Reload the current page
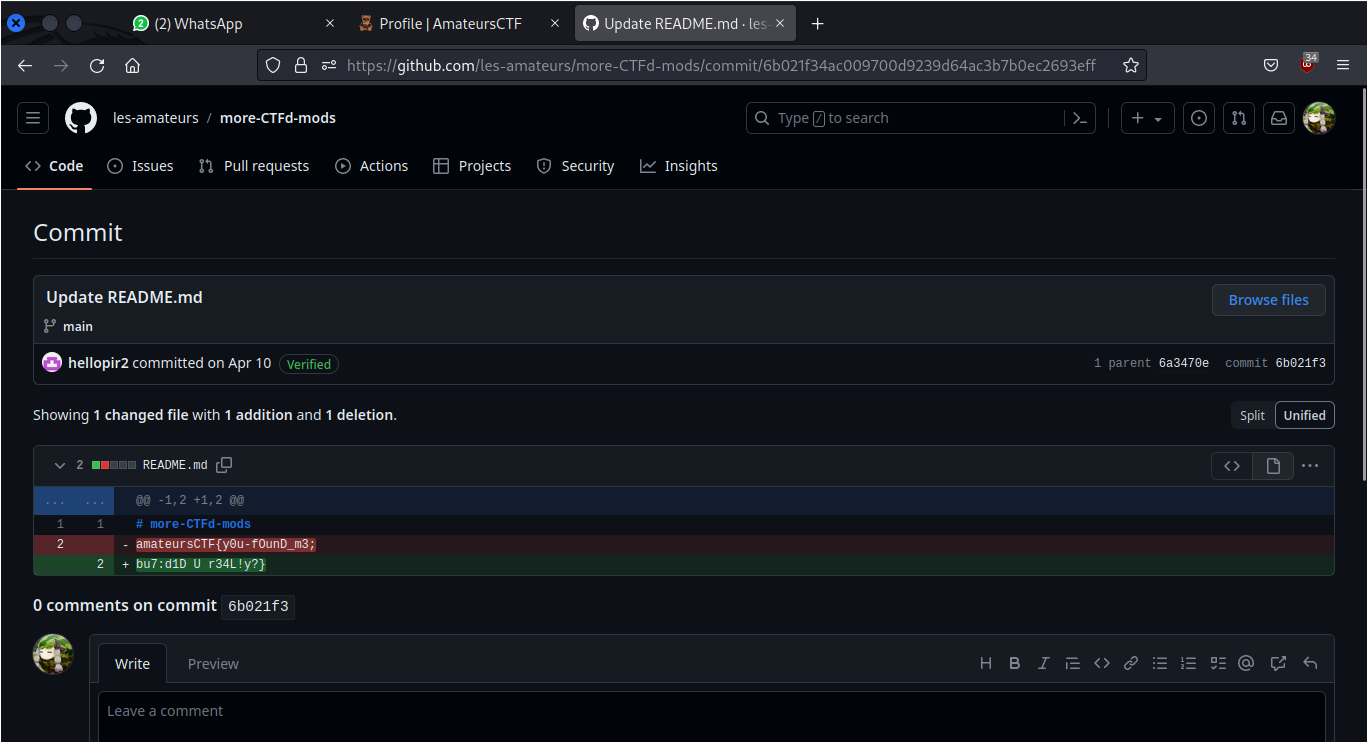Screen dimensions: 1368x743 click(x=97, y=65)
